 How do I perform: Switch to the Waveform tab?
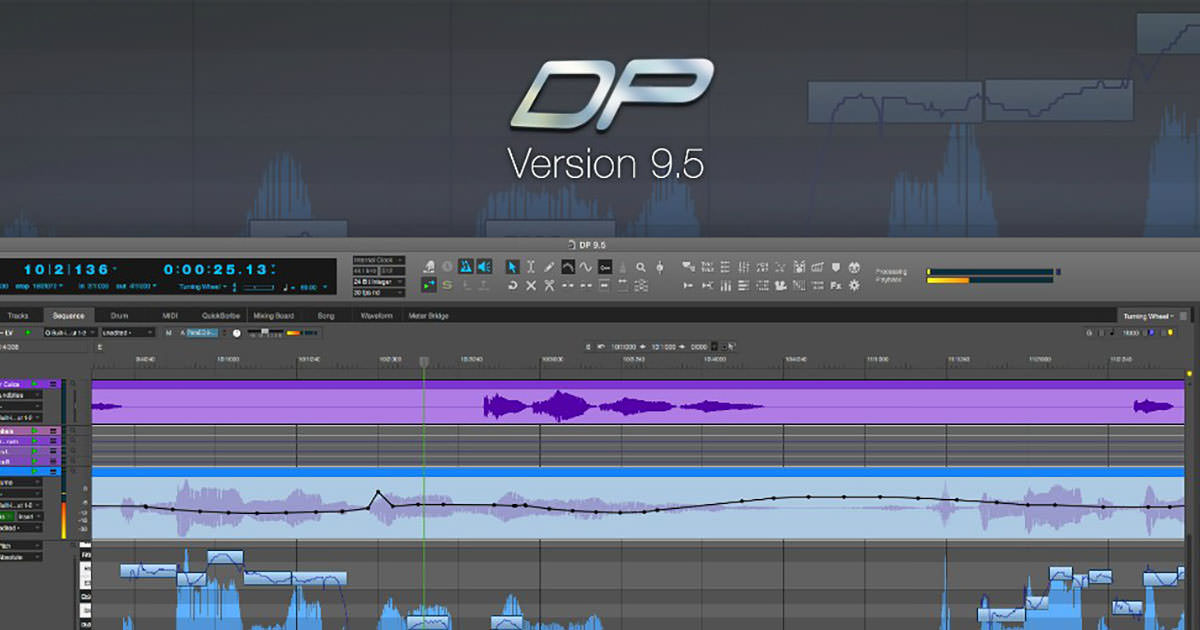[377, 316]
